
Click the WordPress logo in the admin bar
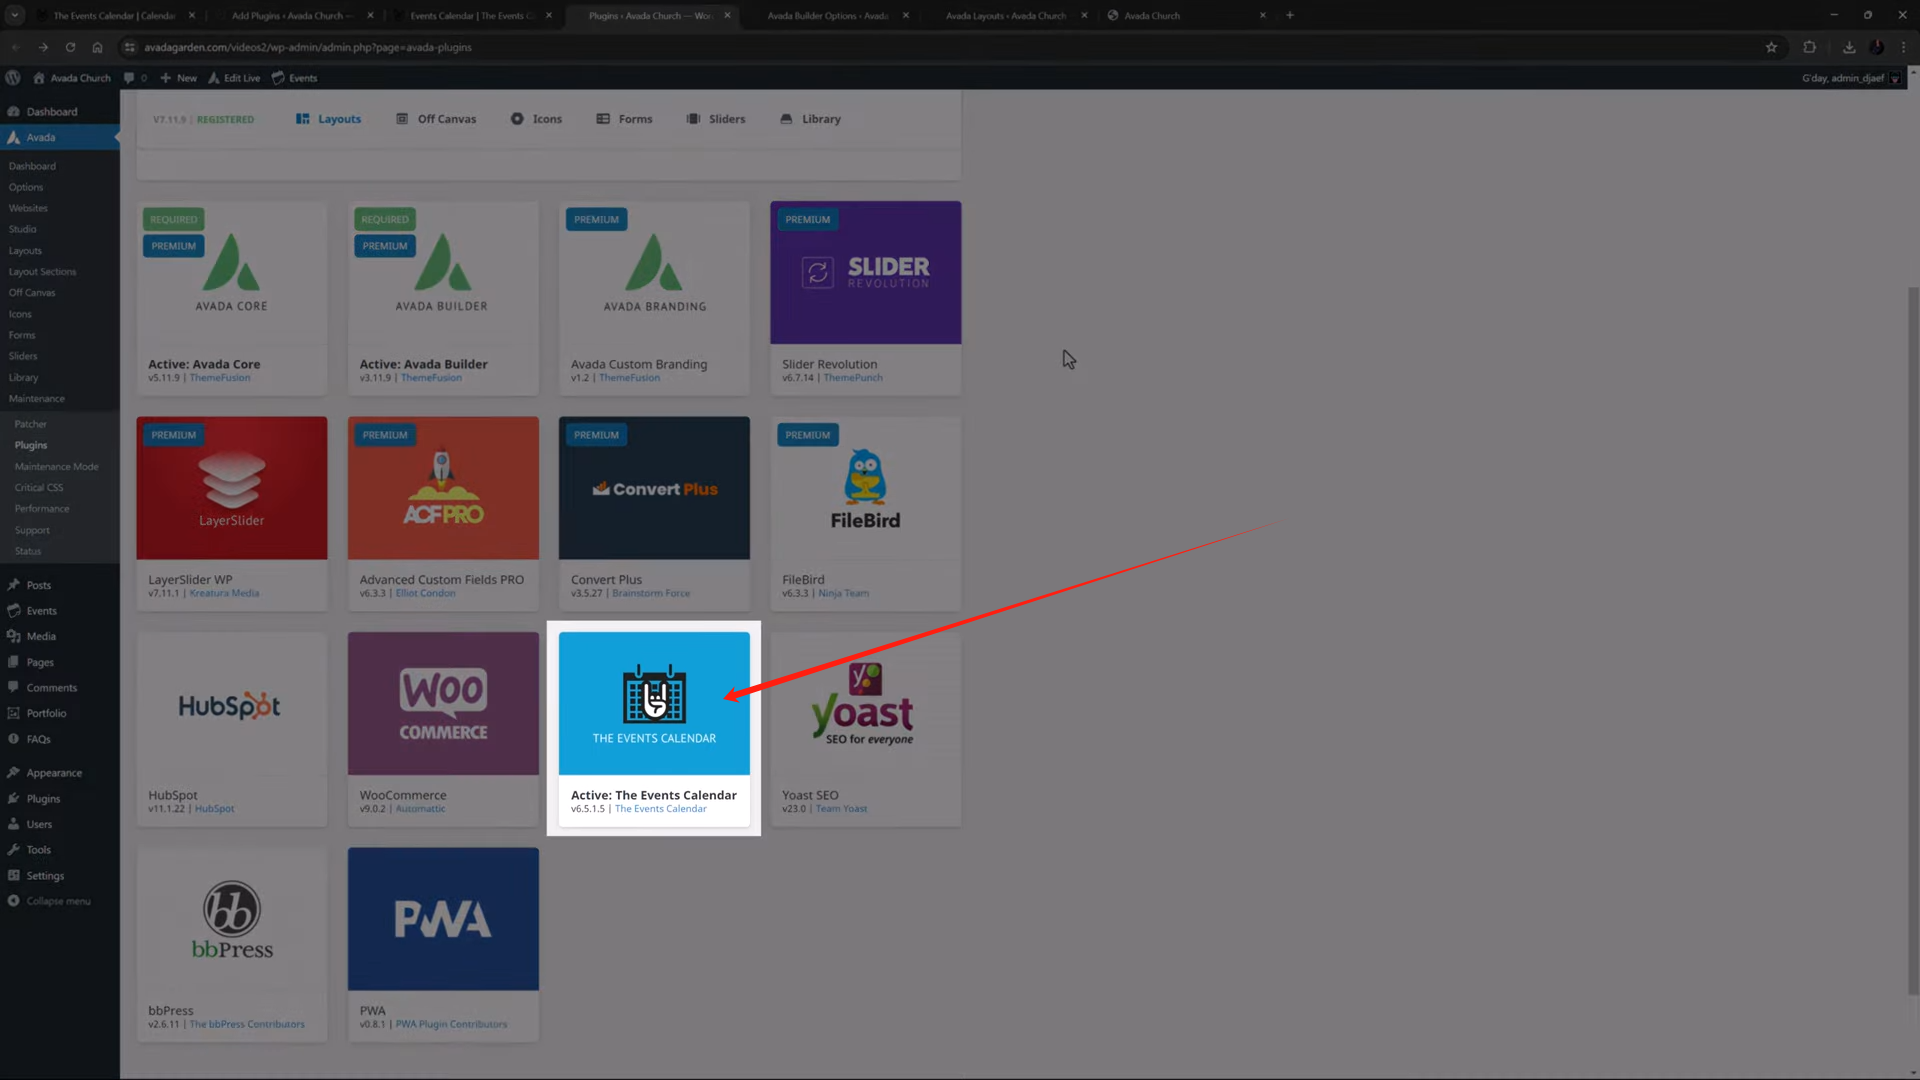pos(12,77)
